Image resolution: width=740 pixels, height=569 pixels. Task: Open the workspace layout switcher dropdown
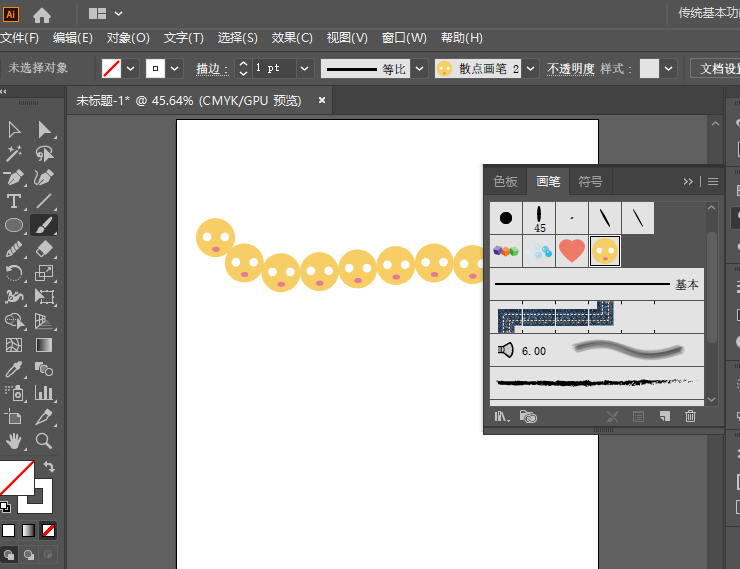point(119,14)
